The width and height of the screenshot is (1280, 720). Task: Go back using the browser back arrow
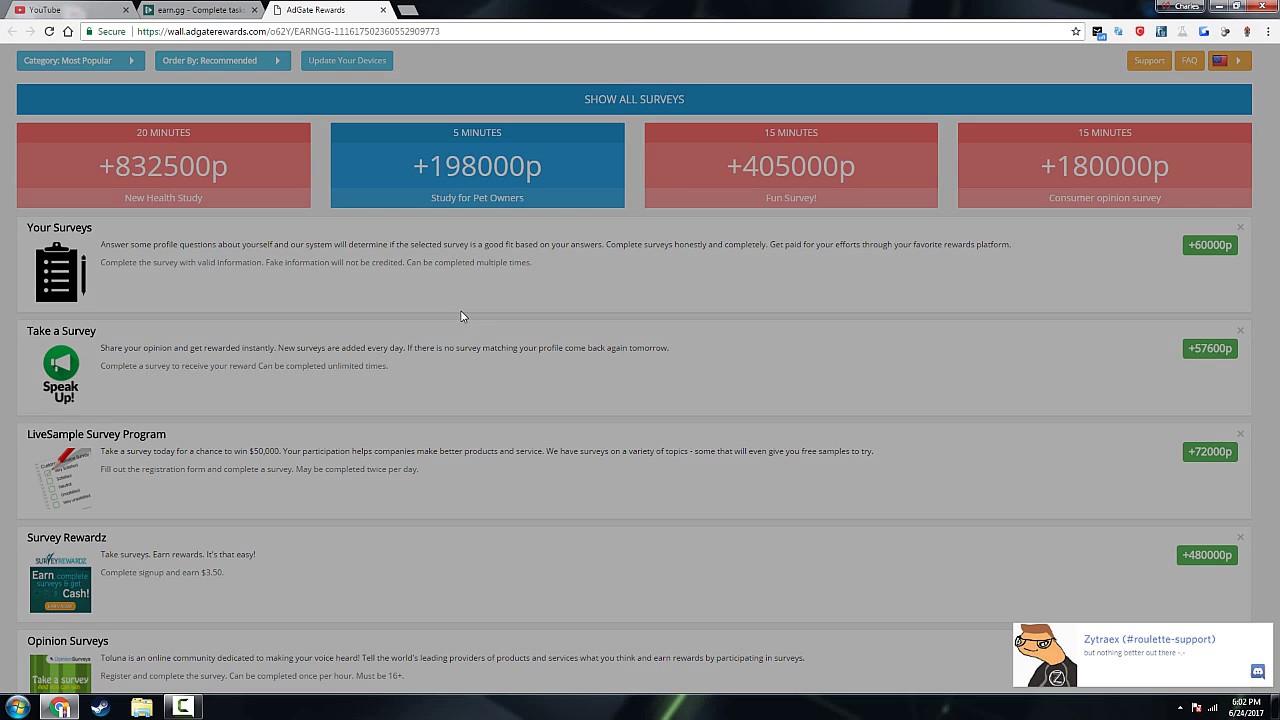pos(13,31)
